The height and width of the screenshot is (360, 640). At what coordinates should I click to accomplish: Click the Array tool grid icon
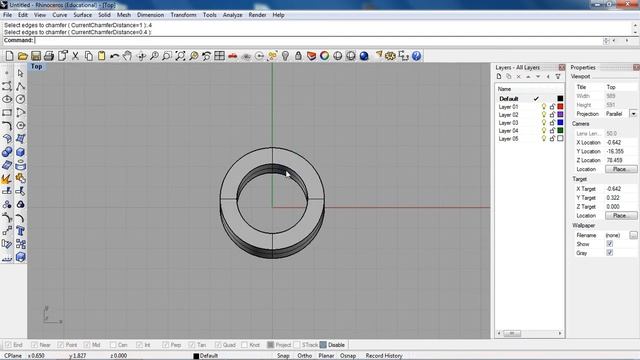(20, 244)
